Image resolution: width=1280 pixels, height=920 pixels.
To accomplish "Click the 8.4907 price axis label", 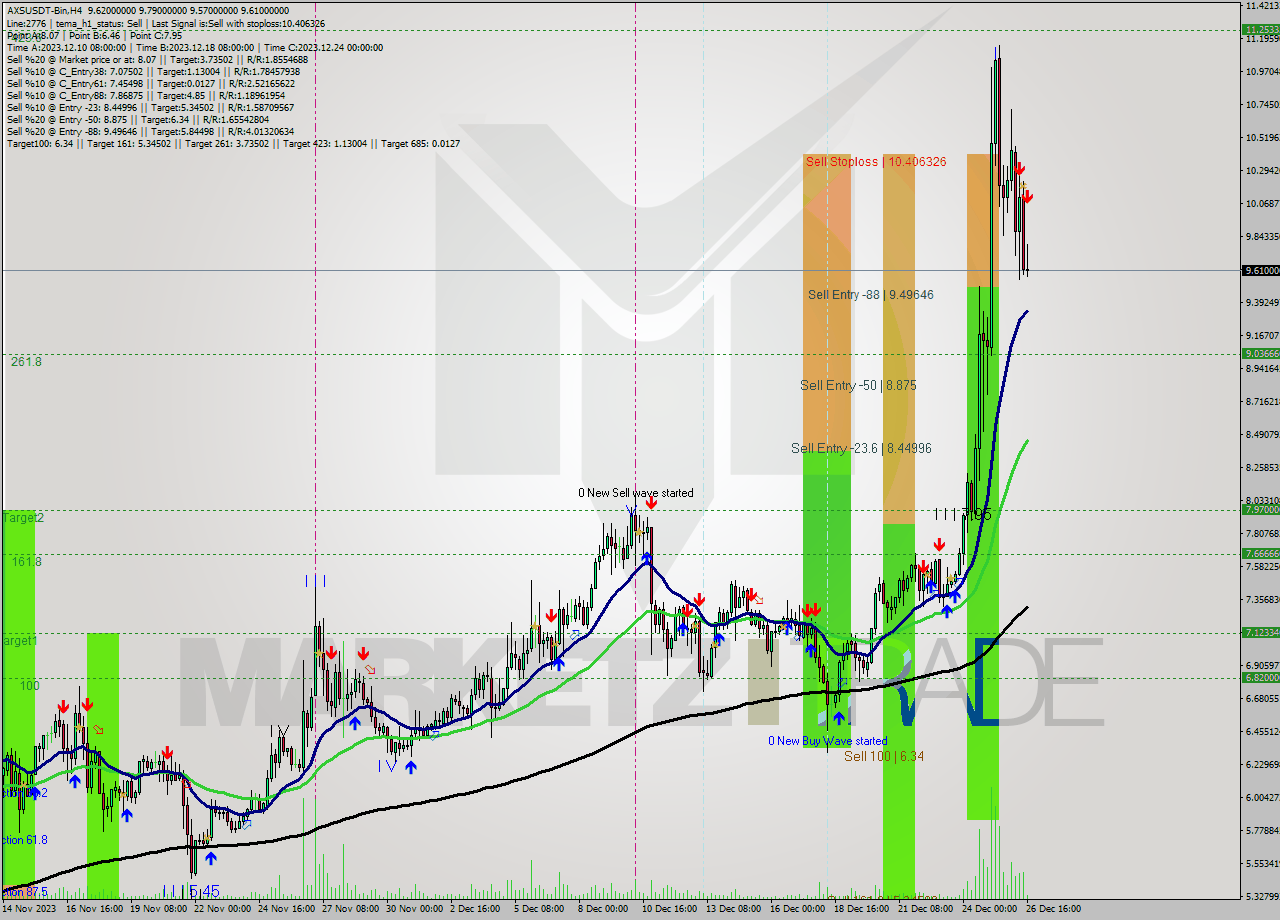I will [1260, 435].
